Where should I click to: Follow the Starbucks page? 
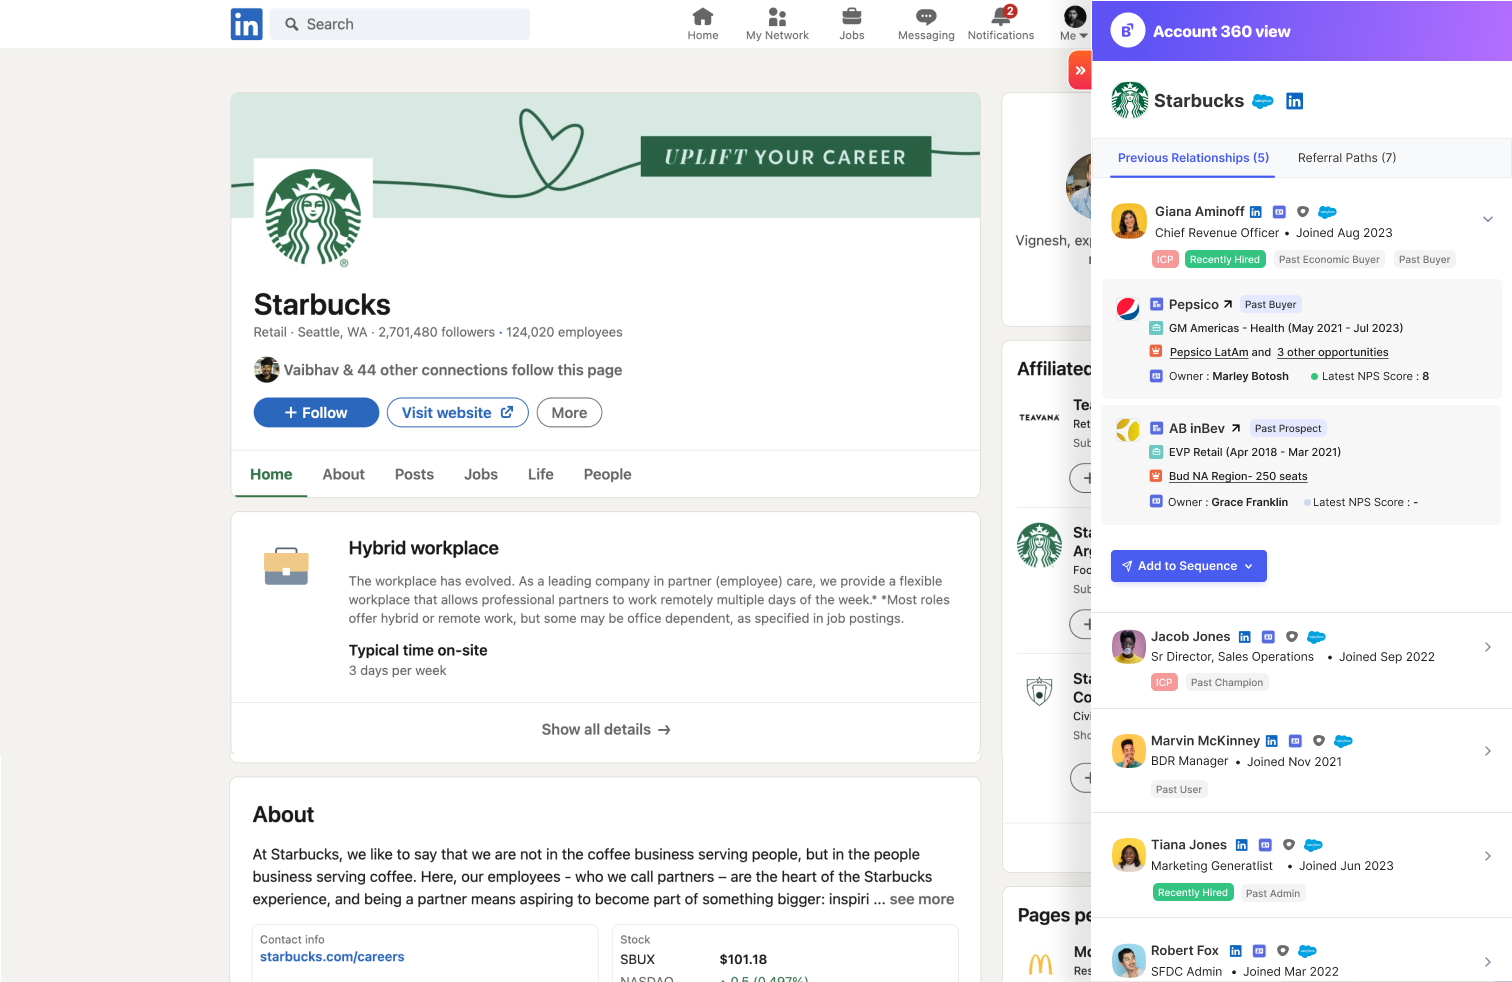click(316, 413)
